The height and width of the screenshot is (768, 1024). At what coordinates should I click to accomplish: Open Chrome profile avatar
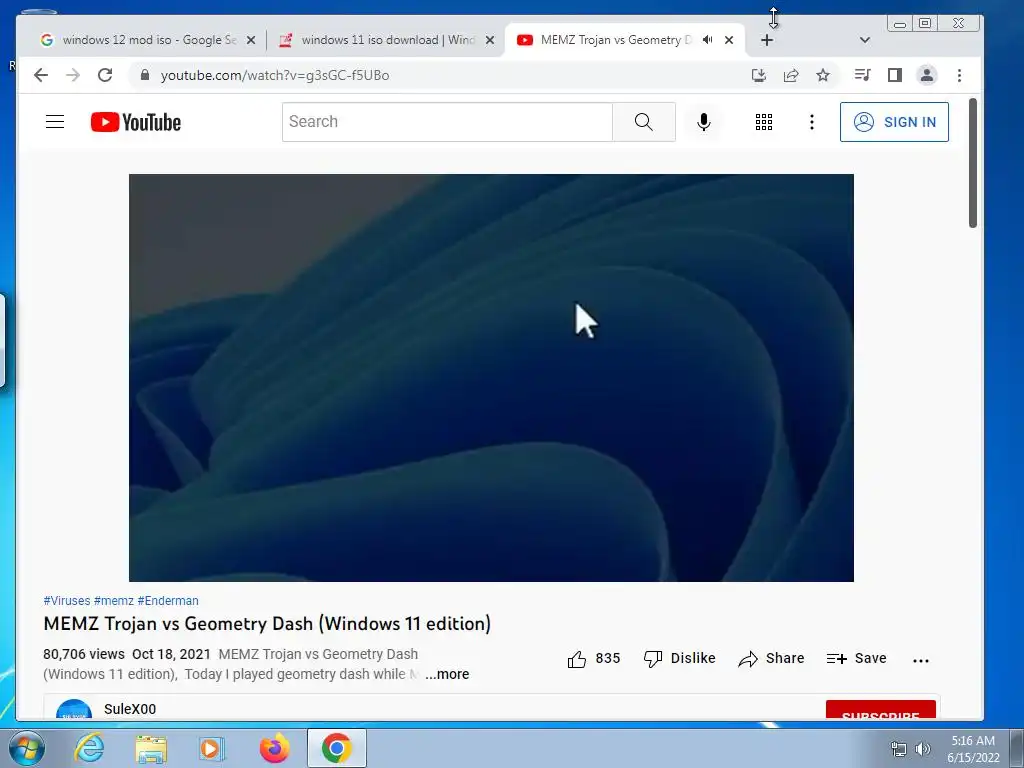coord(927,75)
